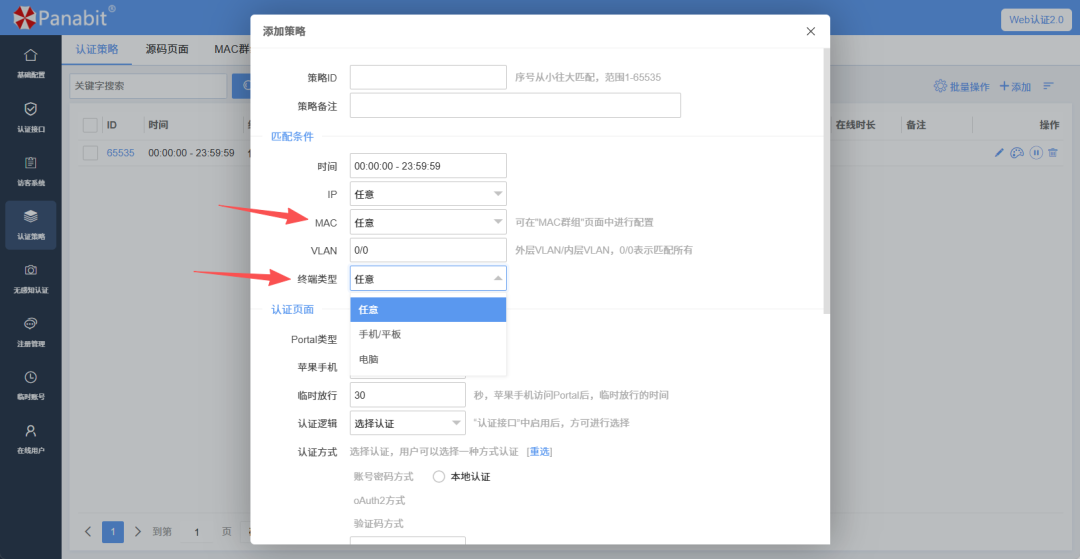
Task: Choose 手机/平板 in the terminal type list
Action: [x=428, y=335]
